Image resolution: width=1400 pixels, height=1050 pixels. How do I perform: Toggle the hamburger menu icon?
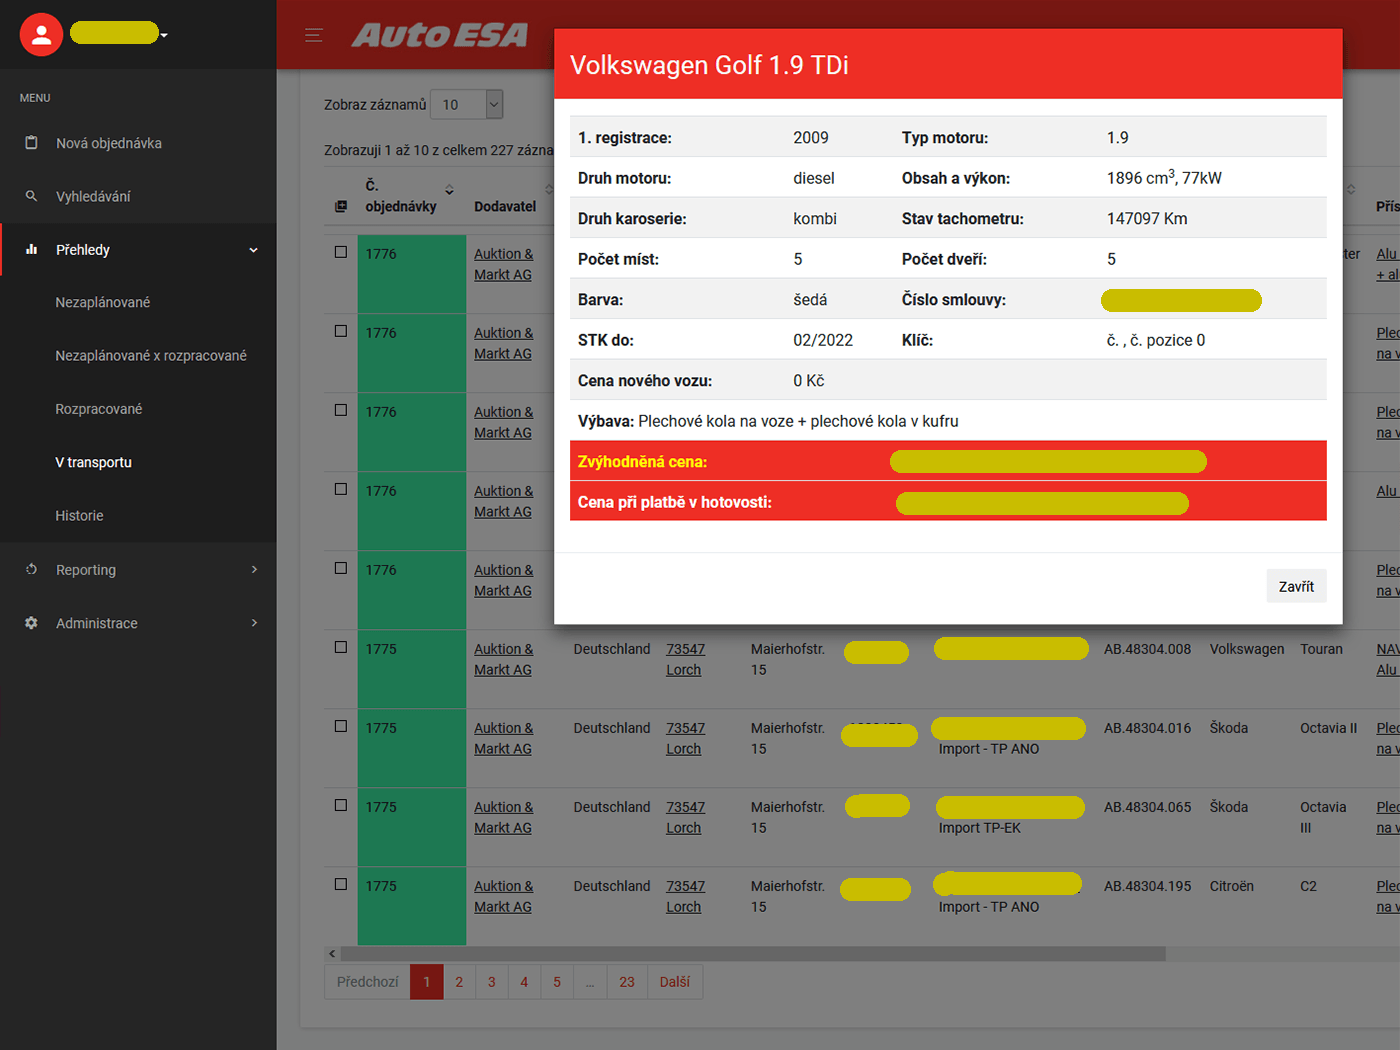click(x=314, y=35)
